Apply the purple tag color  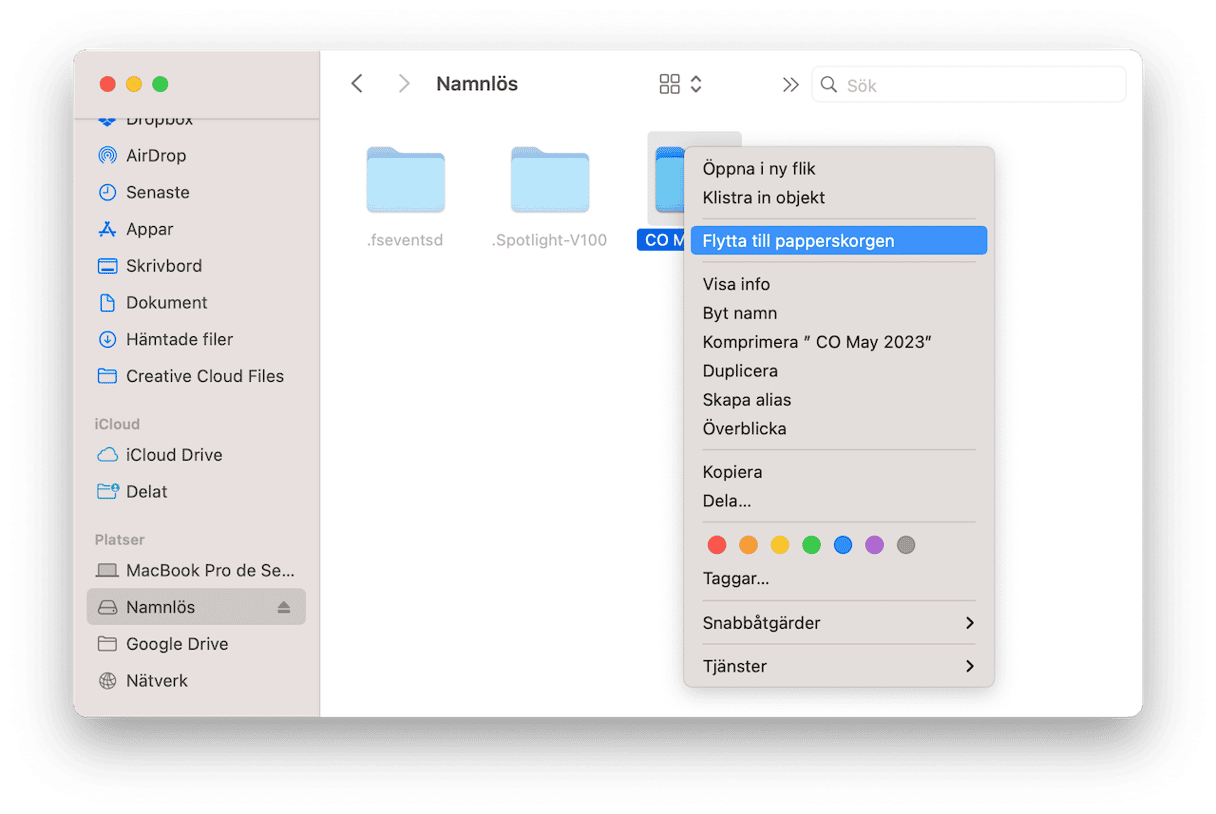875,545
